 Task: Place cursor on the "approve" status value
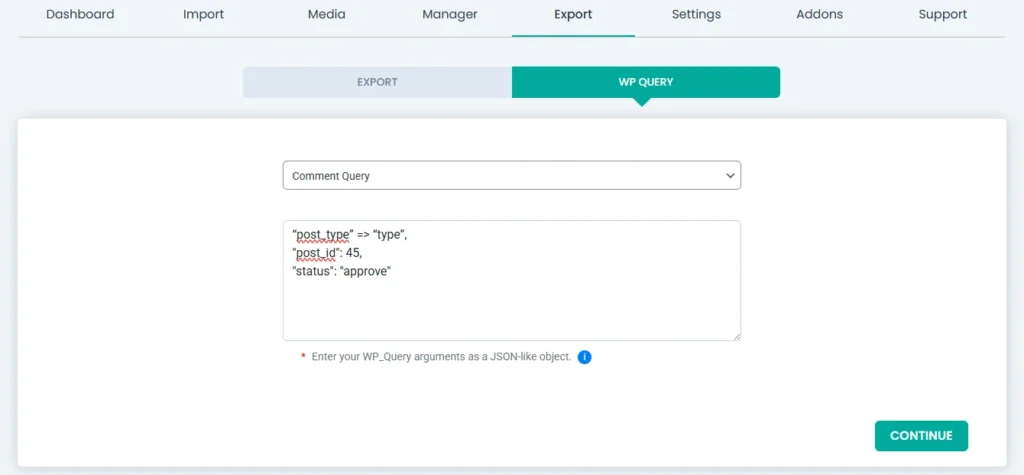pos(367,270)
